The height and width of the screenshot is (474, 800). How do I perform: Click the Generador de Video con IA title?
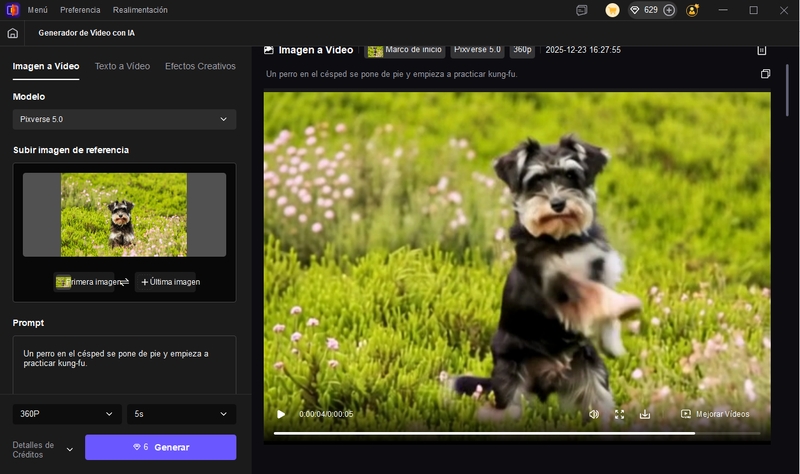(87, 33)
